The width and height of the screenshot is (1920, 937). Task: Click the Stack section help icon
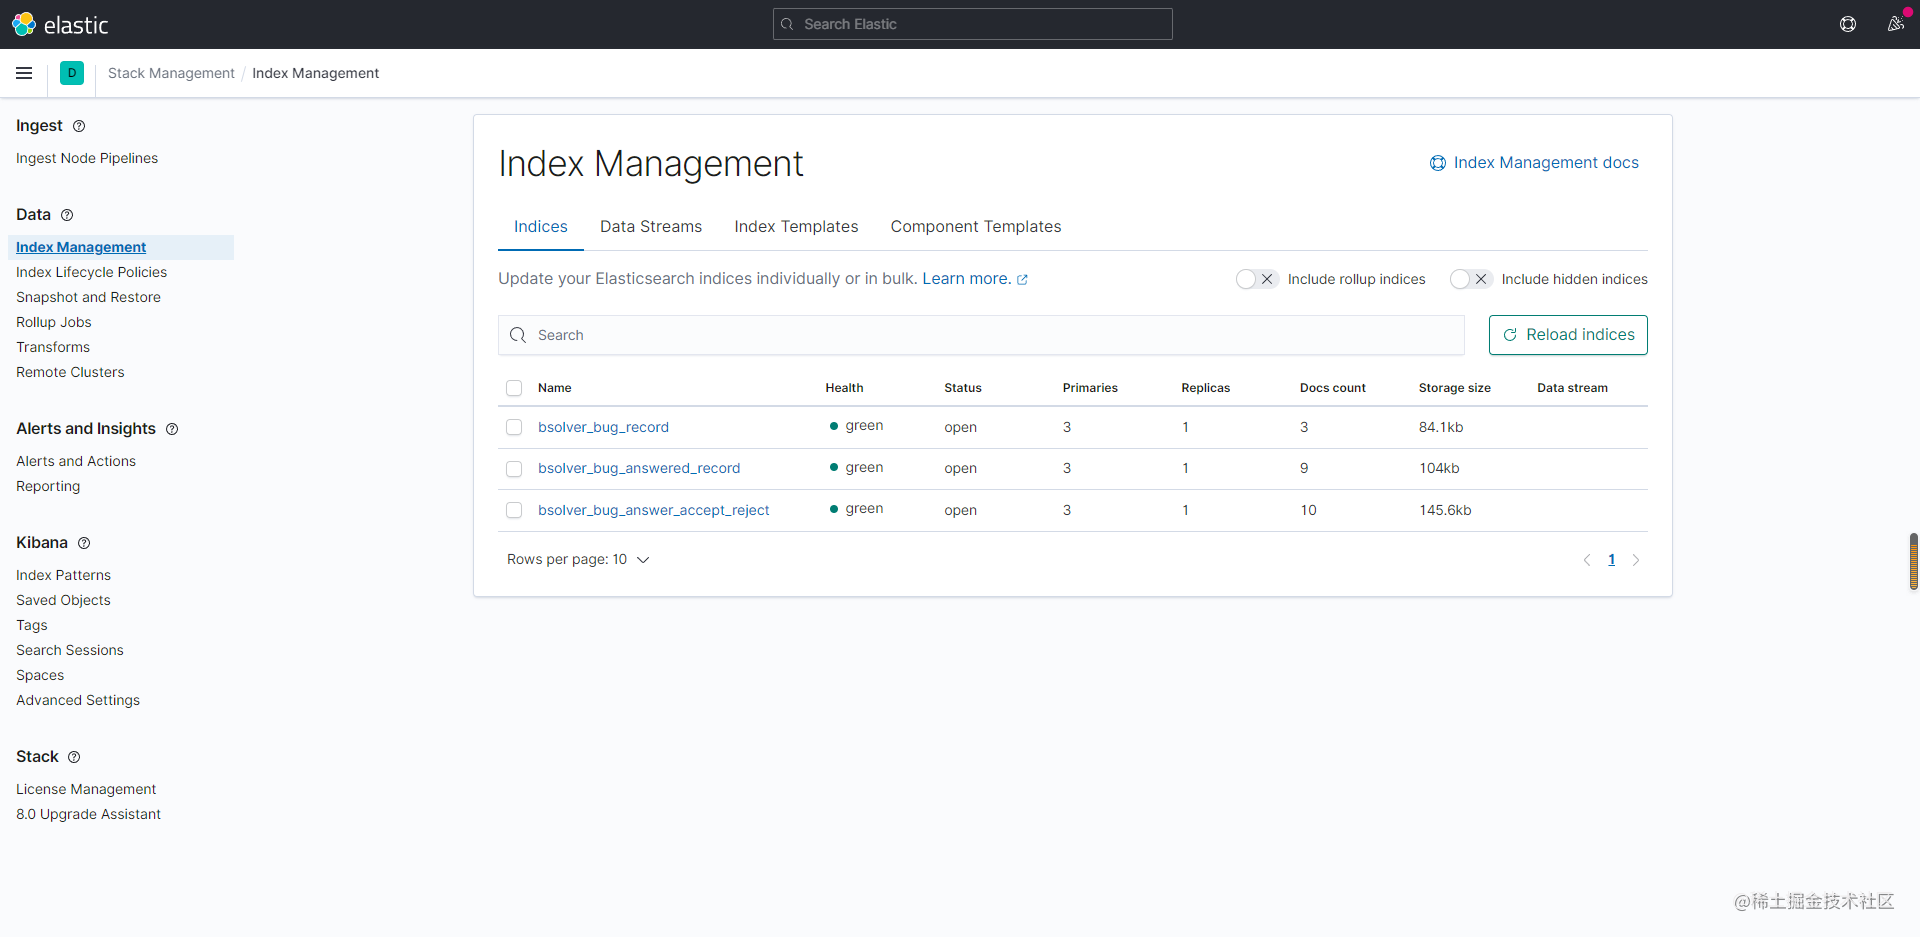[74, 757]
